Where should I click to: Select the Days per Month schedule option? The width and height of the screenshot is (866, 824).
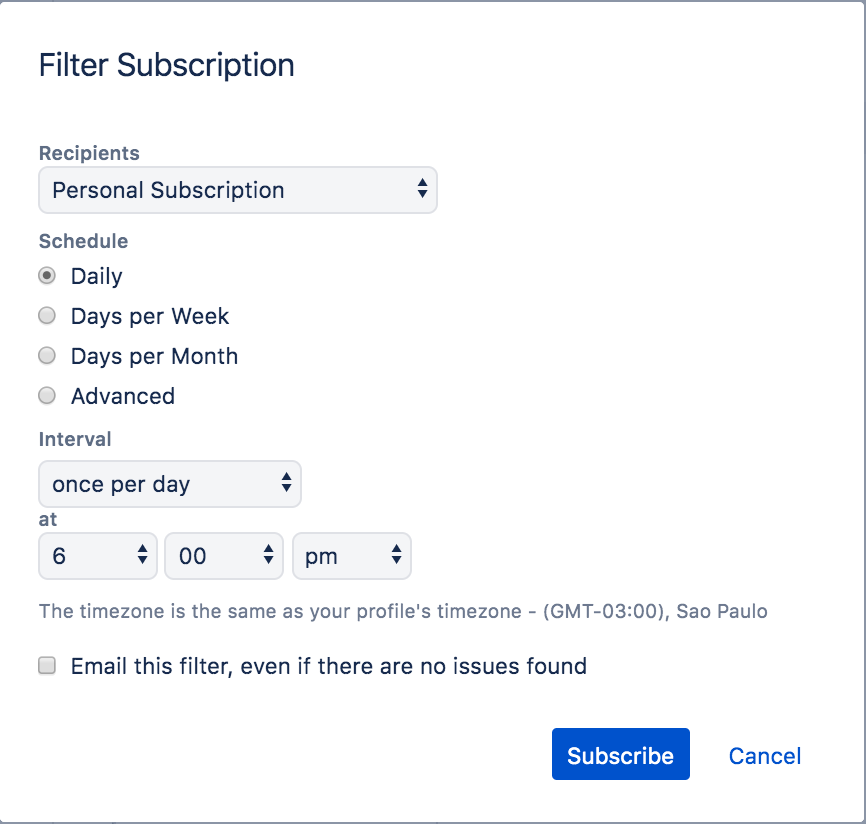(x=46, y=355)
